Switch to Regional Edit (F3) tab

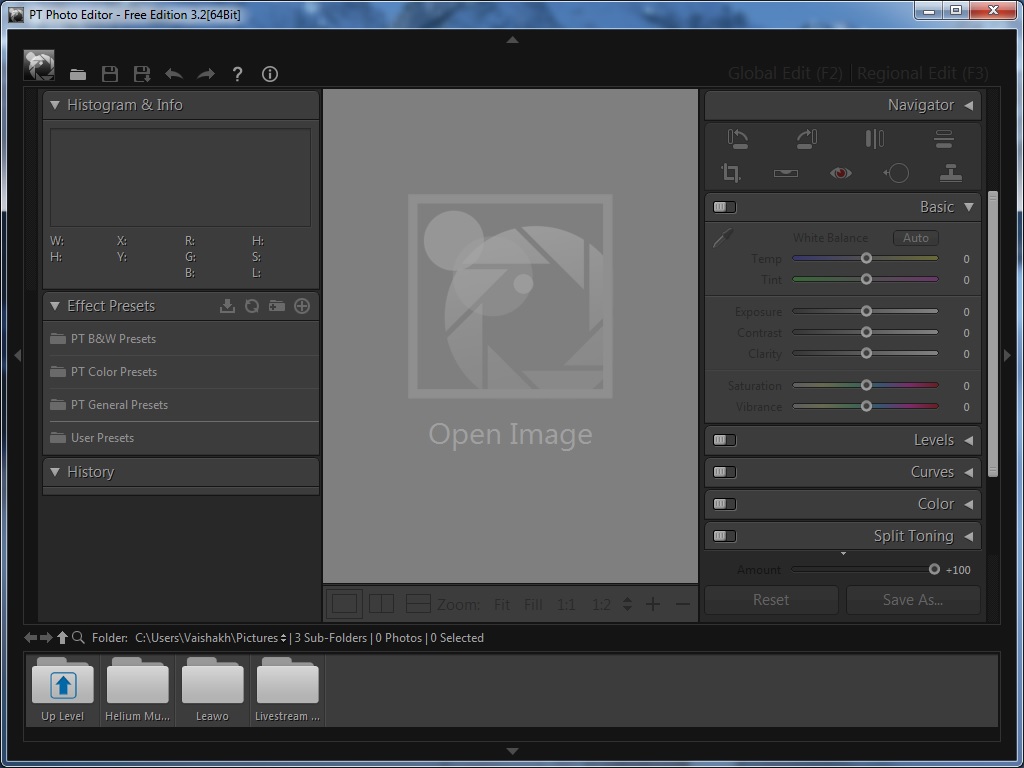923,73
